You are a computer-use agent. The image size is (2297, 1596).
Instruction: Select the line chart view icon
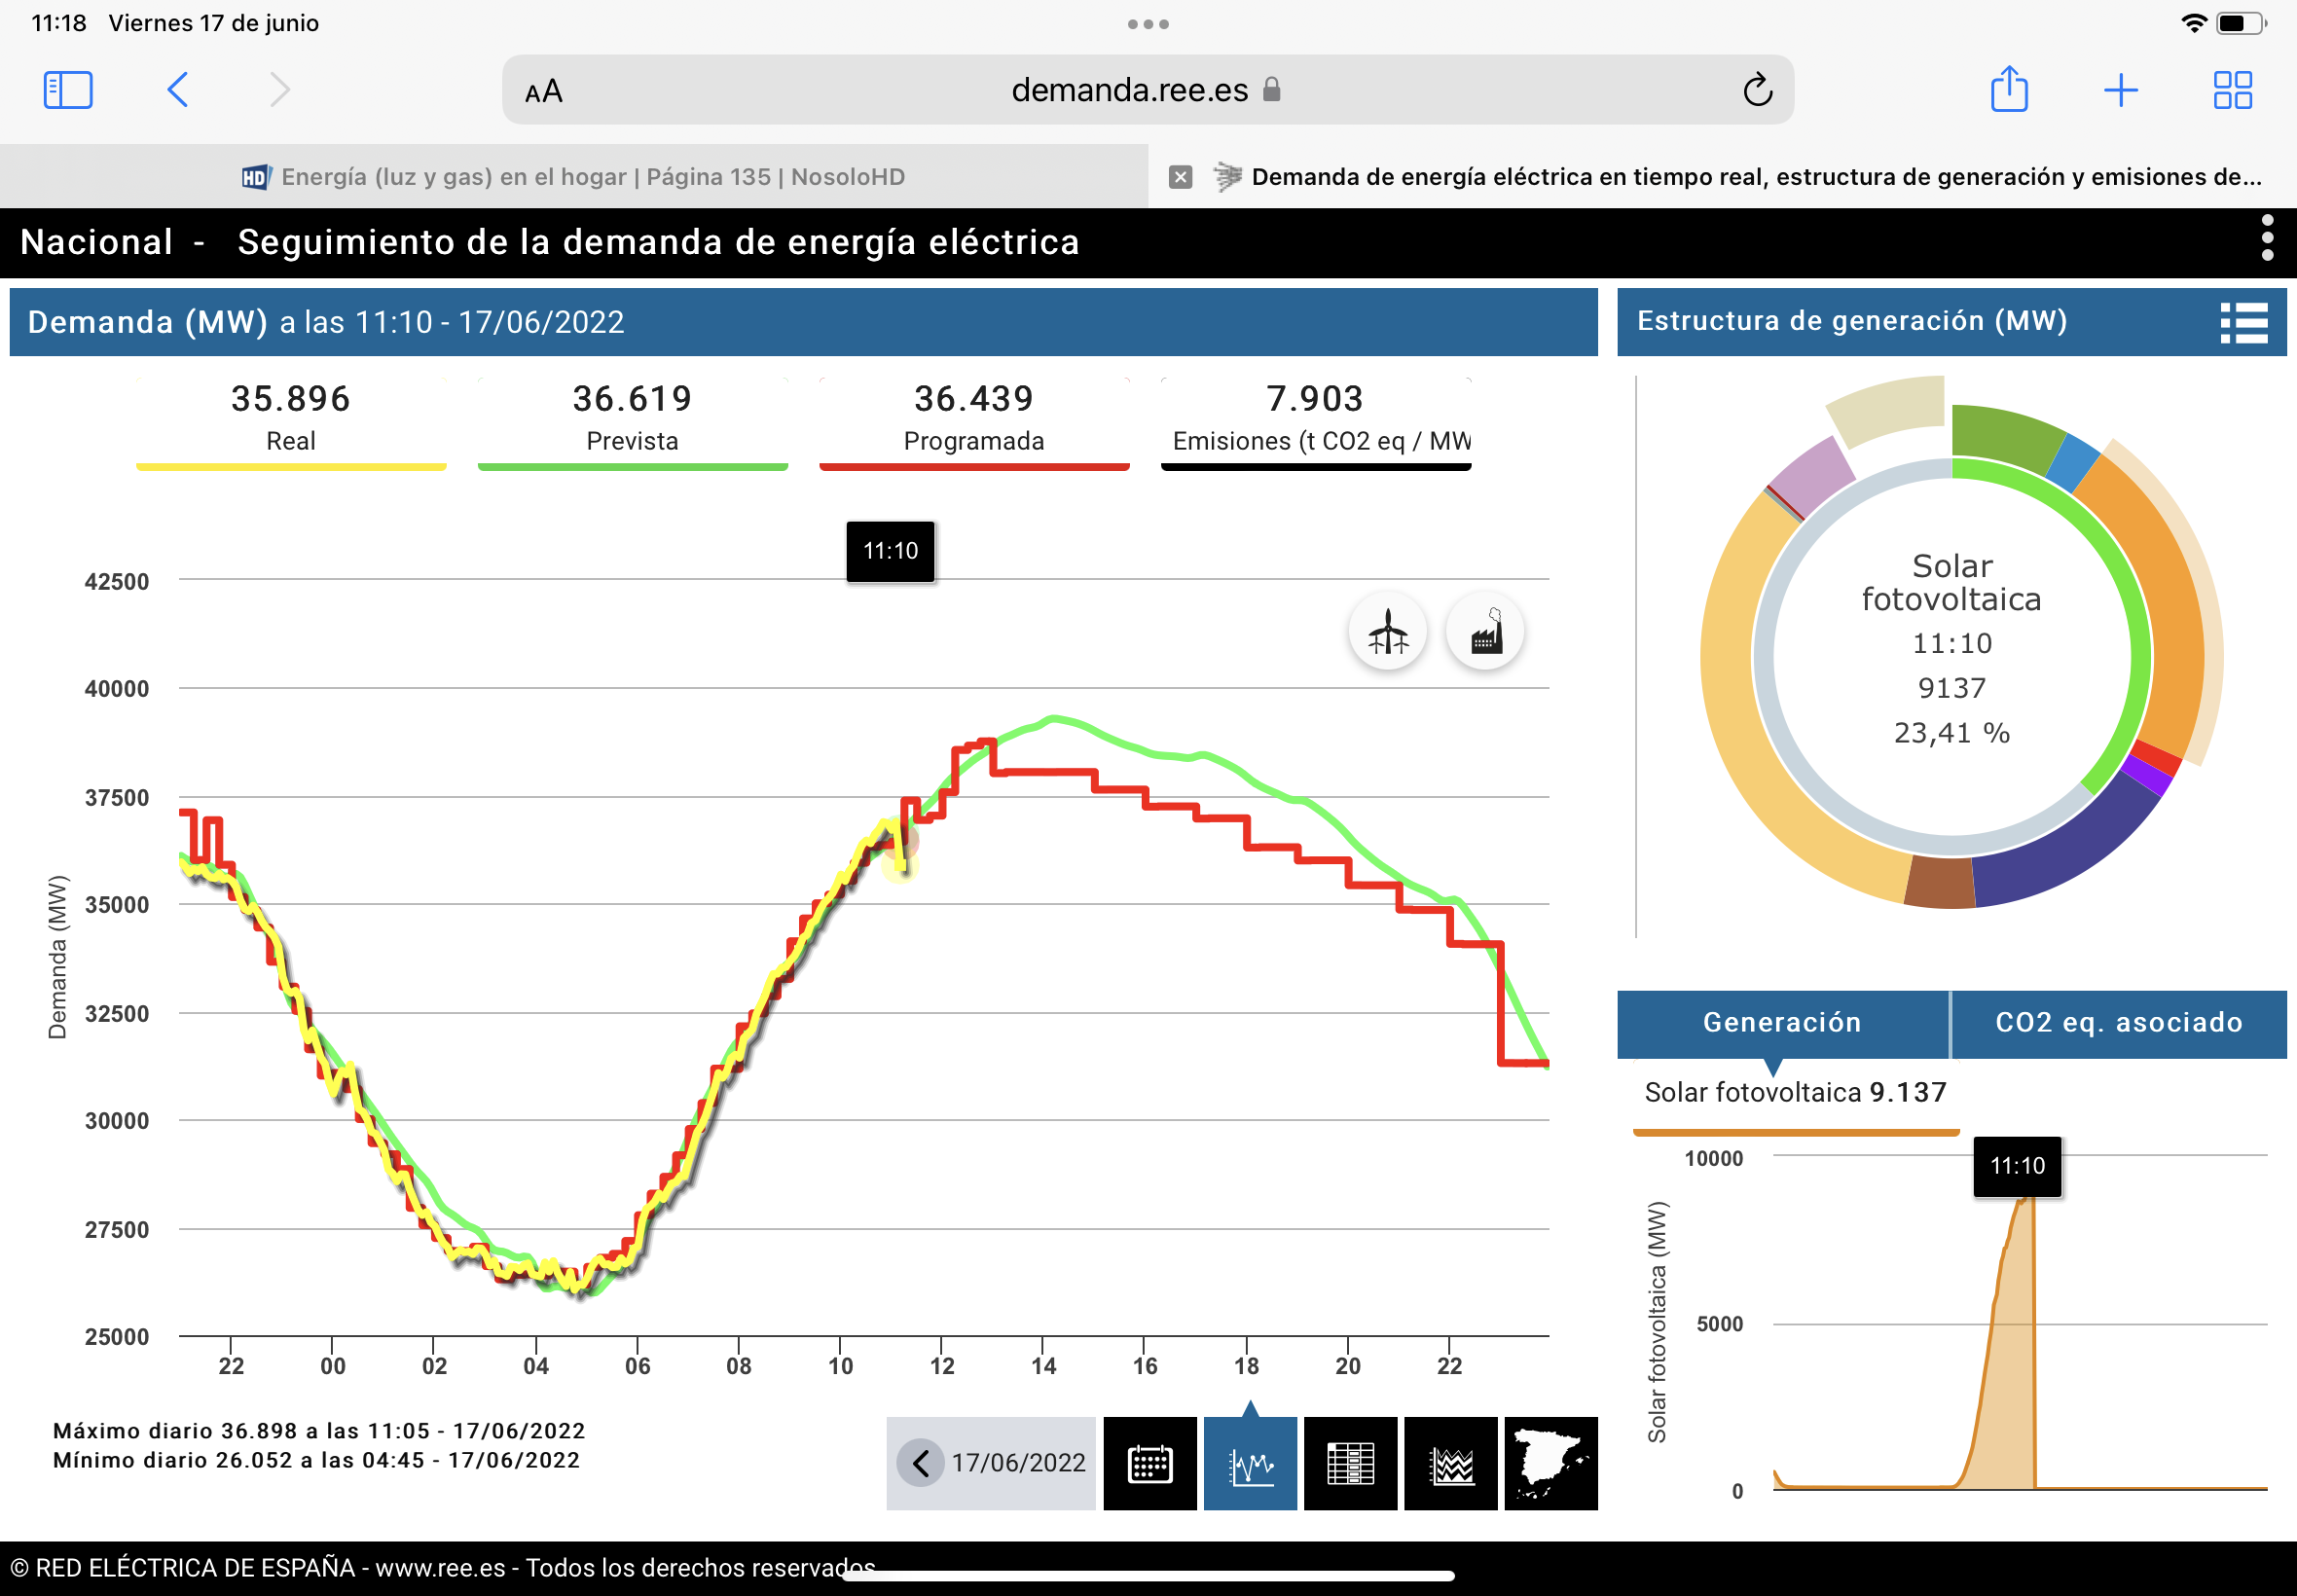[x=1250, y=1463]
